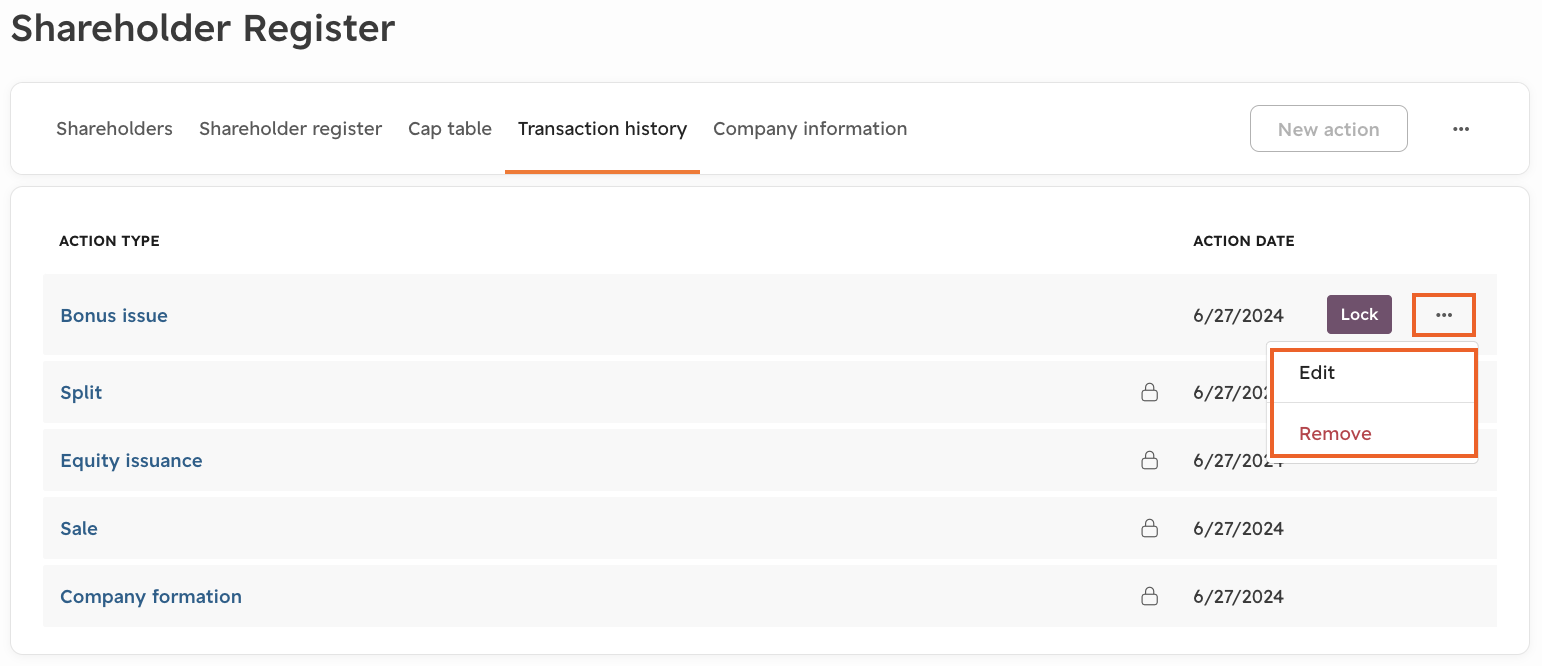
Task: Click the three-dot menu on Bonus issue row
Action: [x=1444, y=315]
